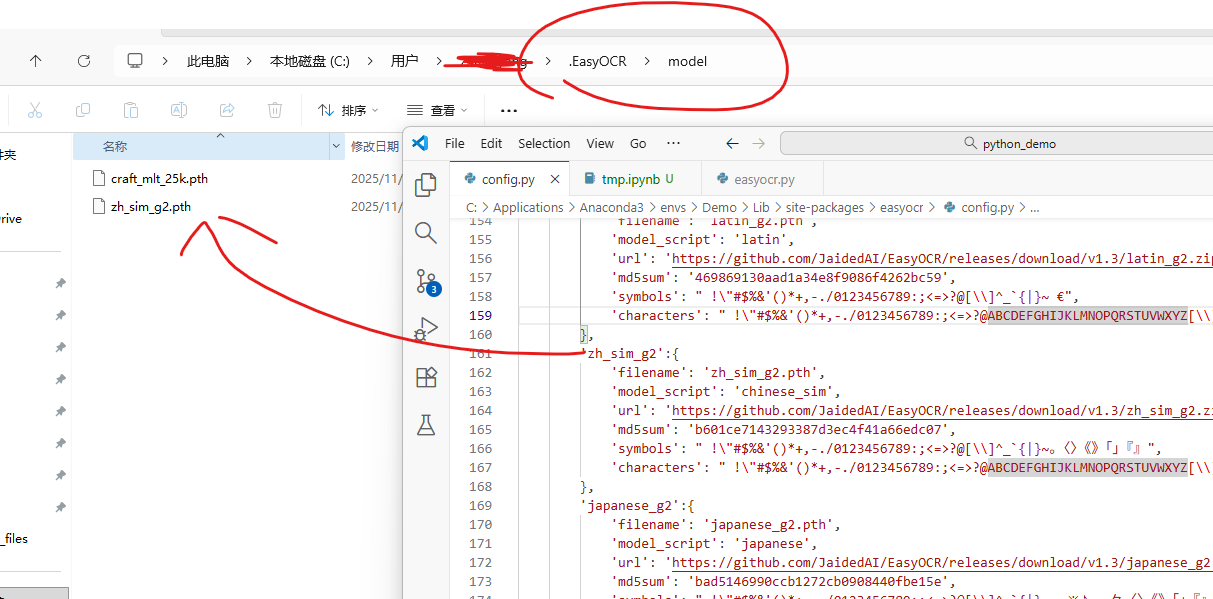Open Testing flask view in activity bar
Screen dimensions: 1213x599
coord(426,425)
